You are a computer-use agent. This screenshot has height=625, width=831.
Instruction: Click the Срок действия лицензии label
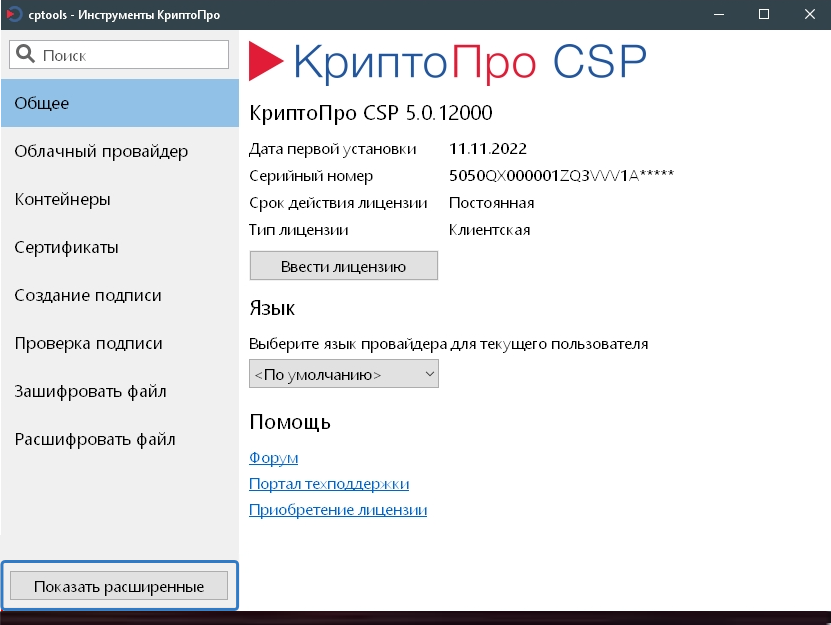point(338,203)
